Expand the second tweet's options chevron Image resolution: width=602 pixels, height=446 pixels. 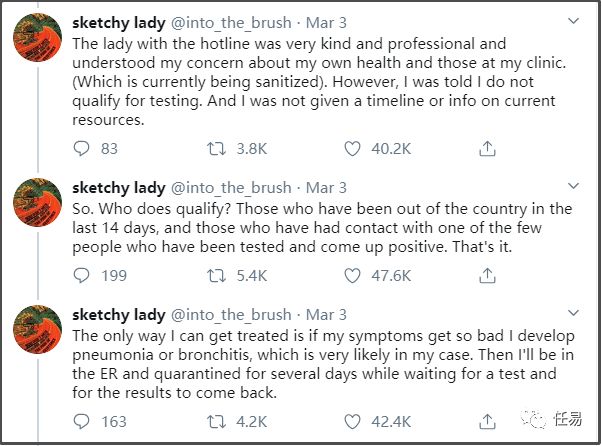[571, 187]
